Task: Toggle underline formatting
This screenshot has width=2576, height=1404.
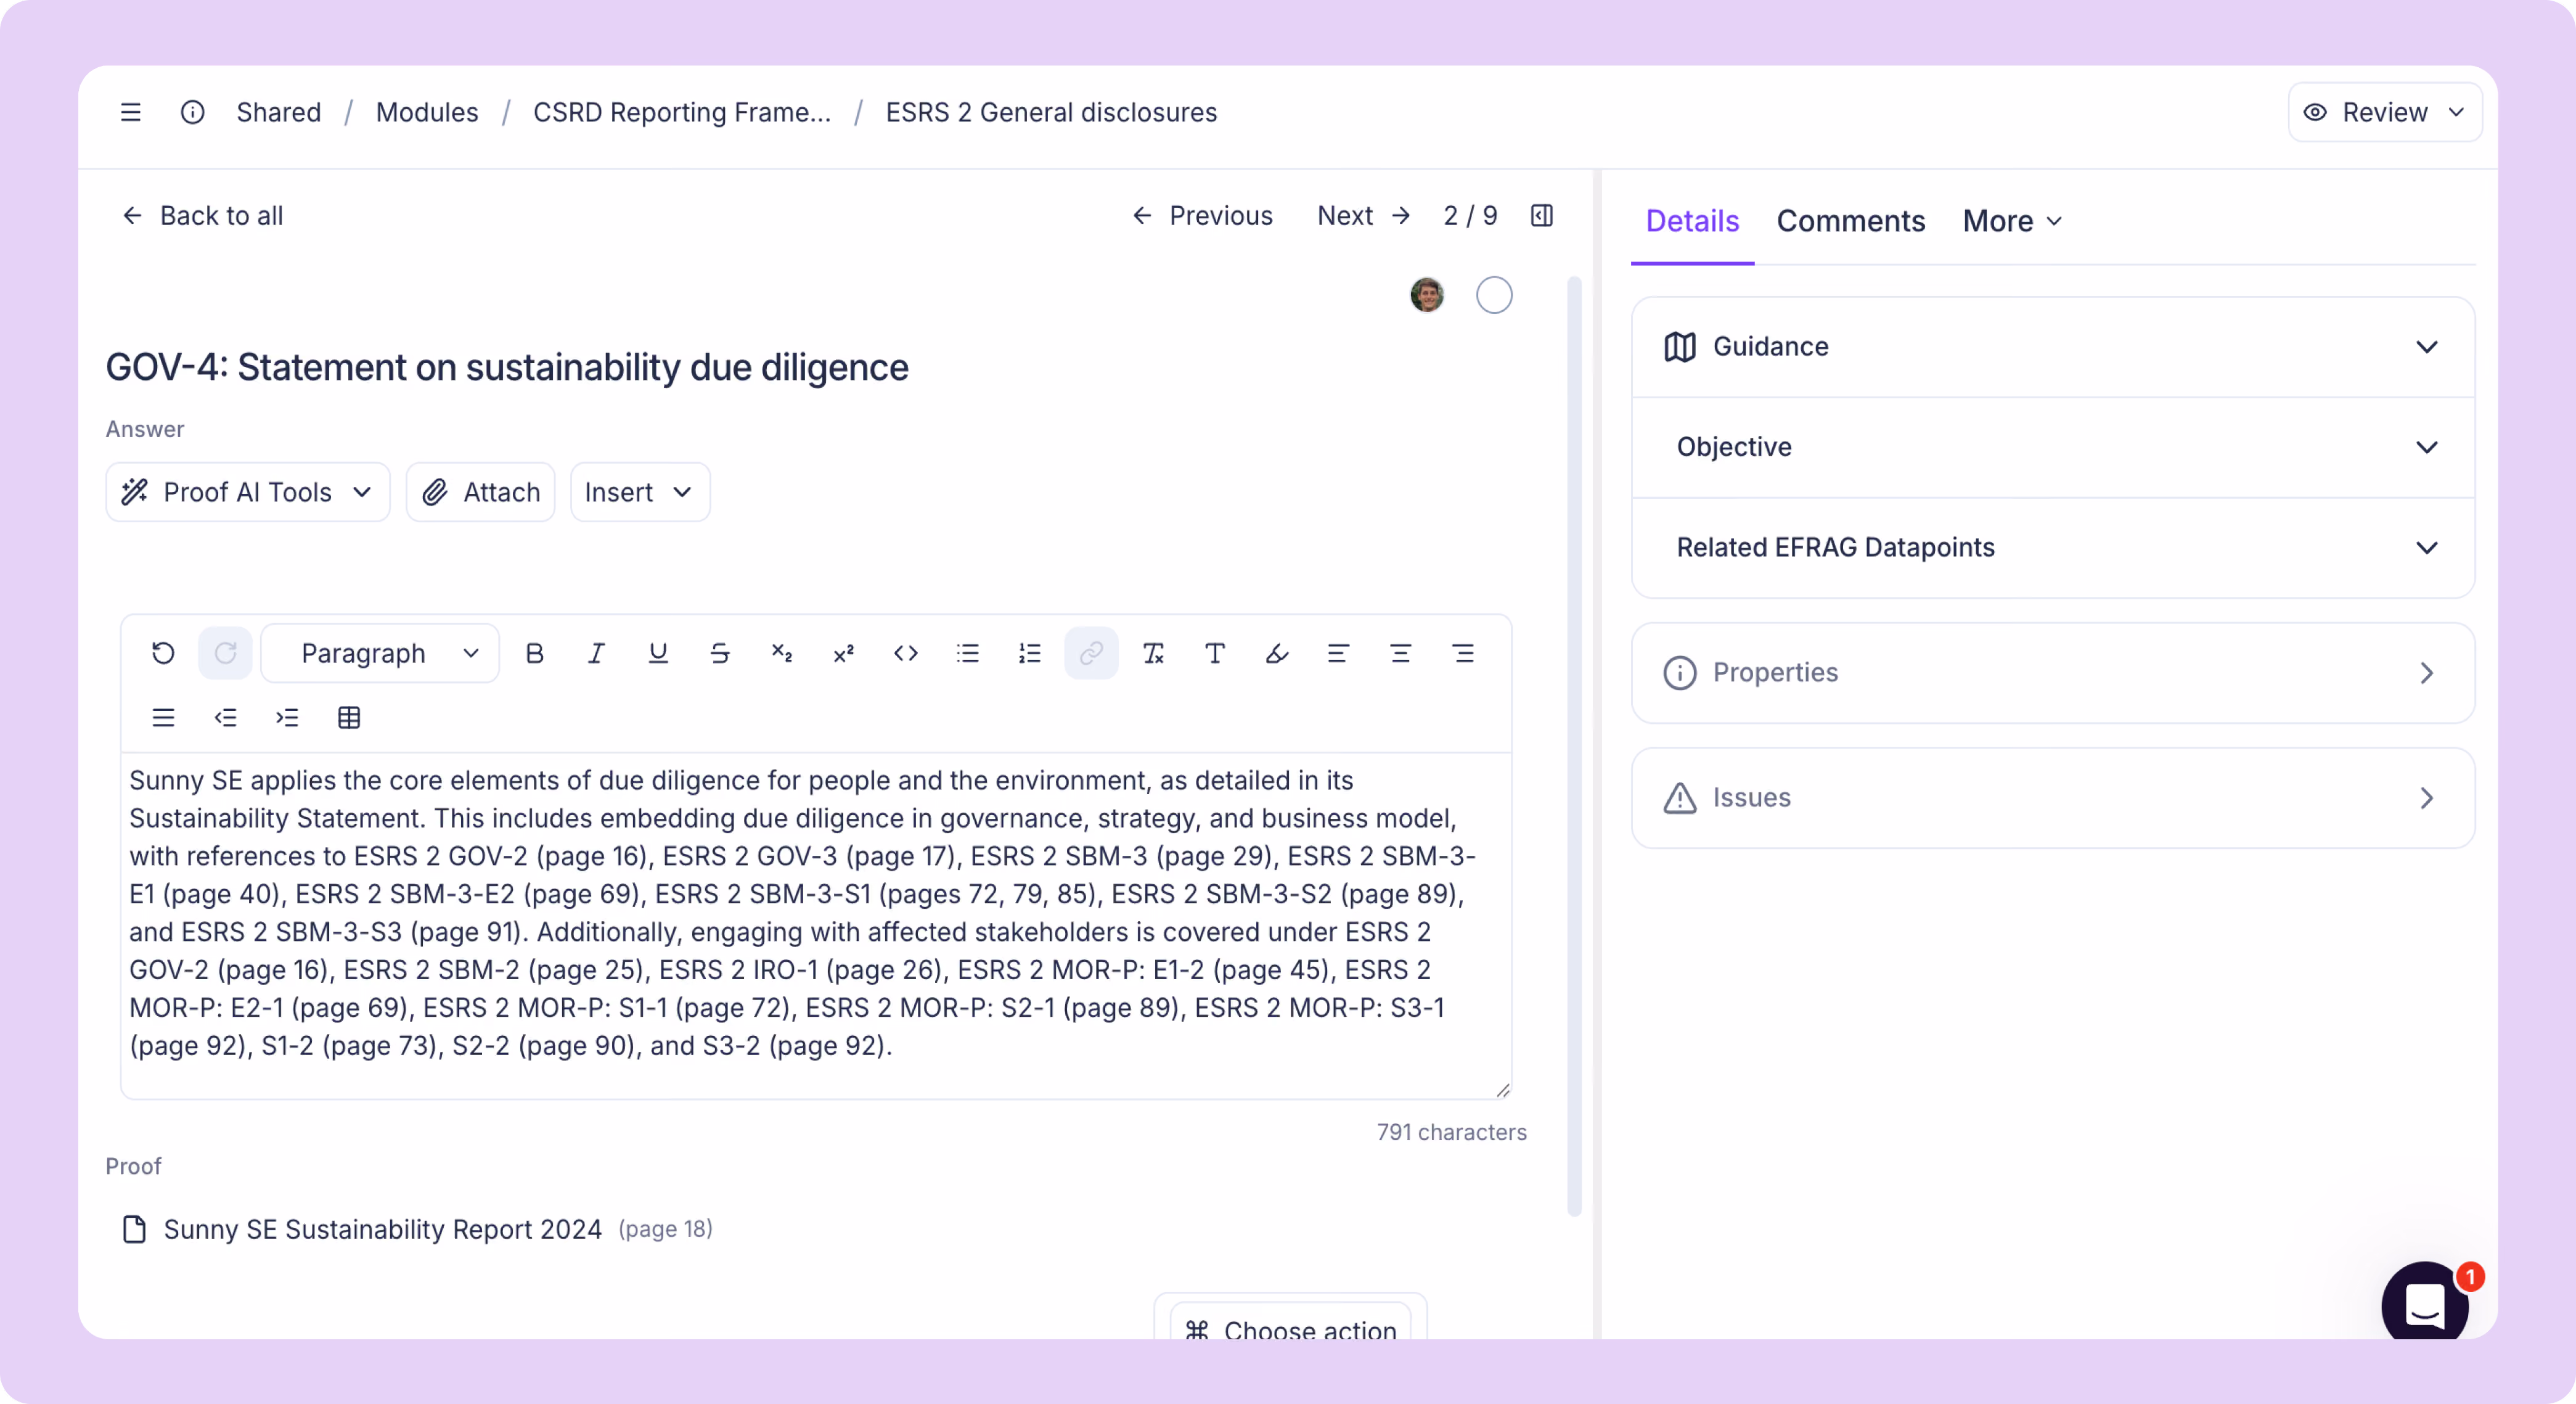Action: 658,653
